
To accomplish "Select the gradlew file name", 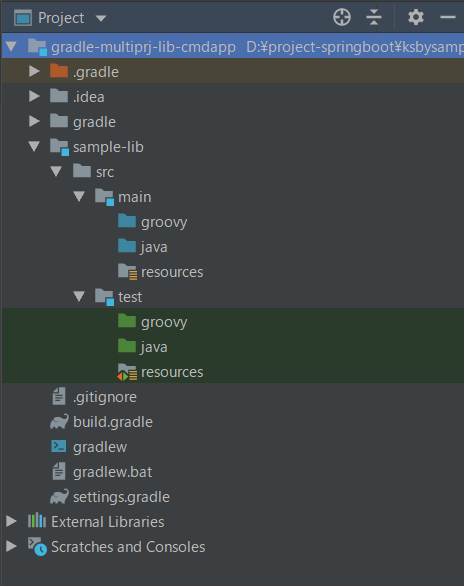I will click(100, 447).
